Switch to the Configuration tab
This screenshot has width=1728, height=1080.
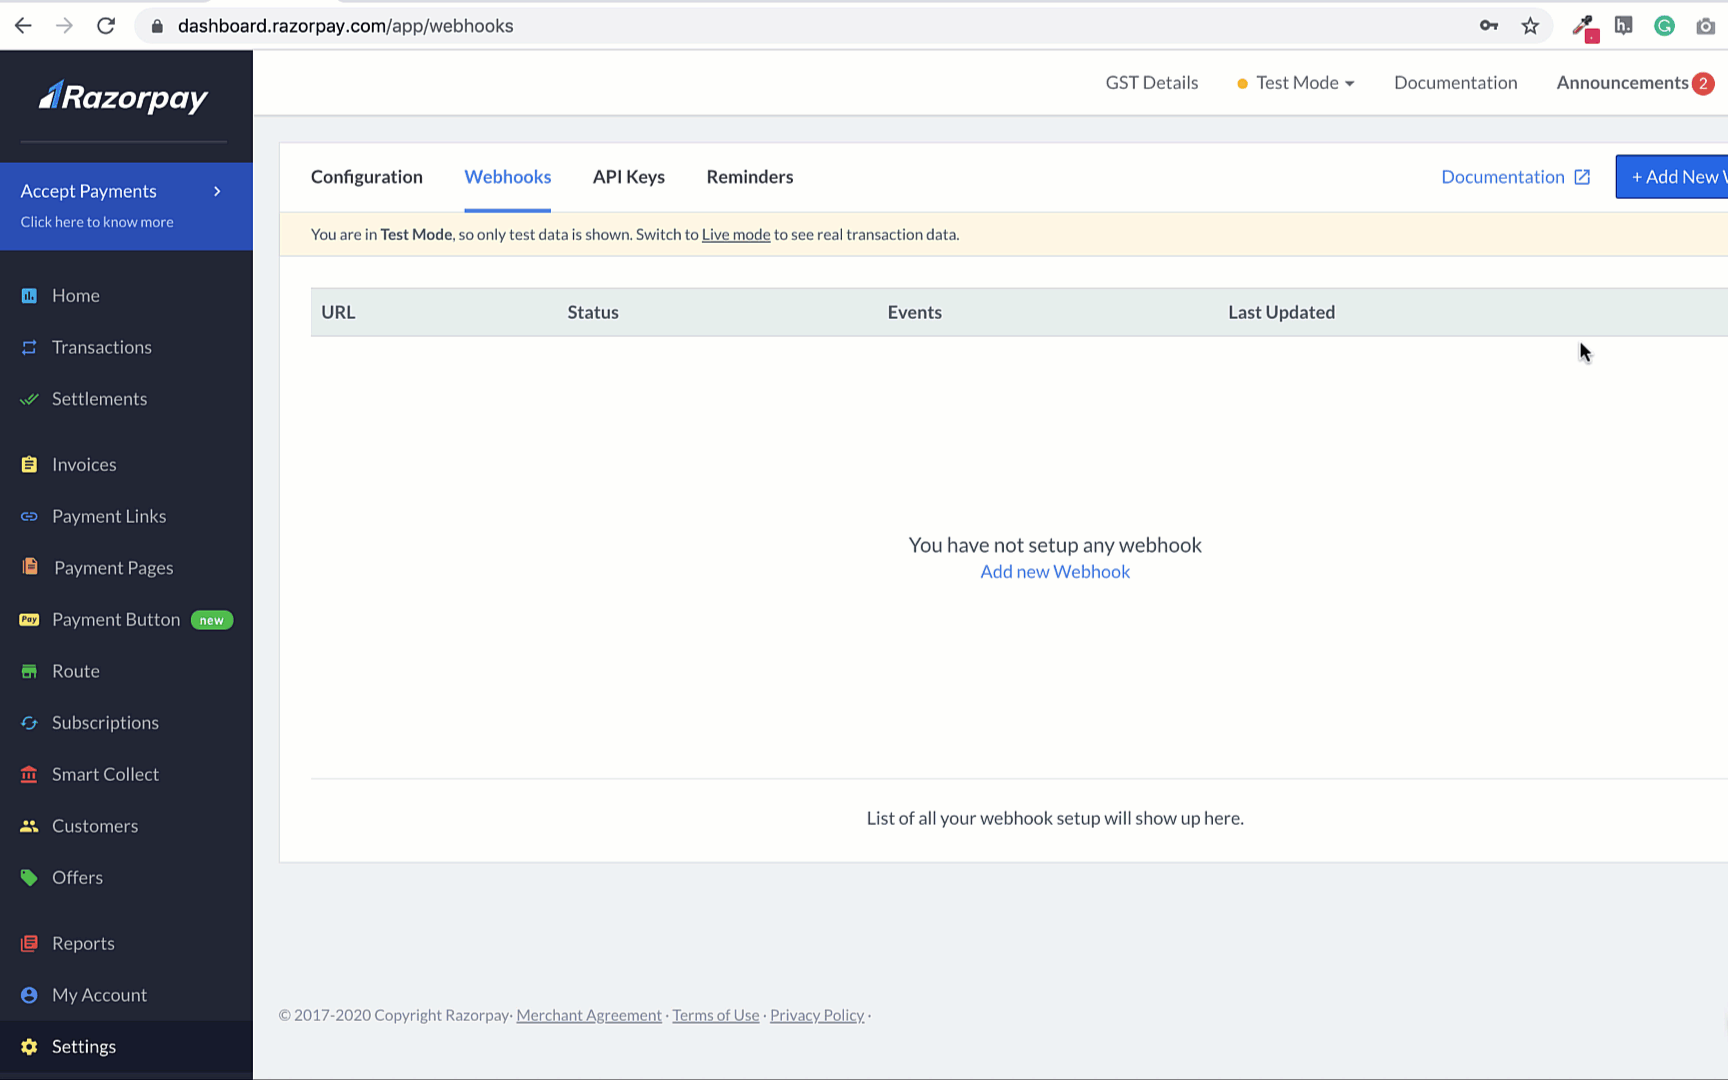click(367, 177)
